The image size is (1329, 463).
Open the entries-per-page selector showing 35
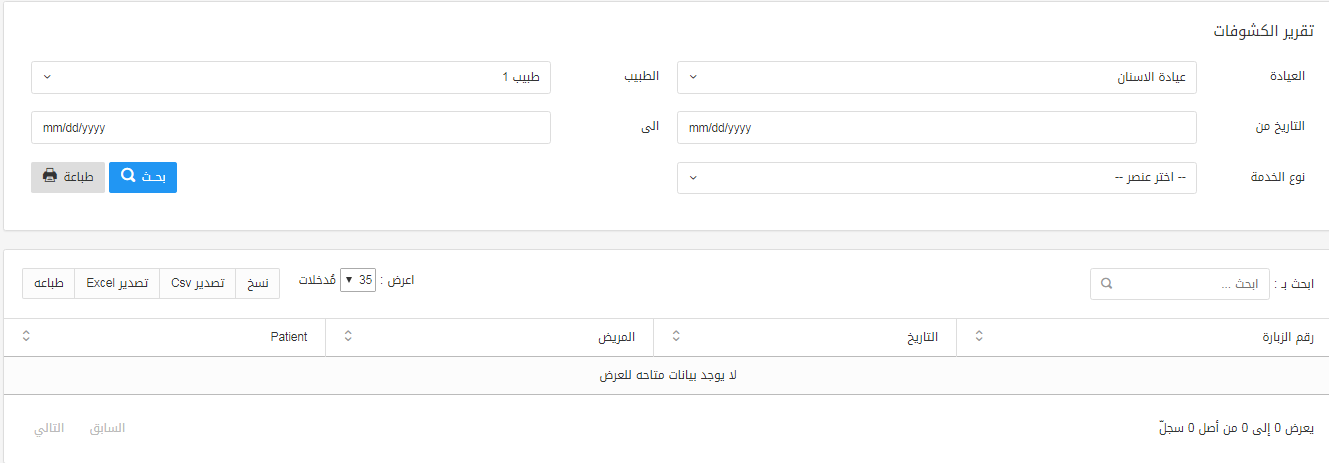coord(358,280)
